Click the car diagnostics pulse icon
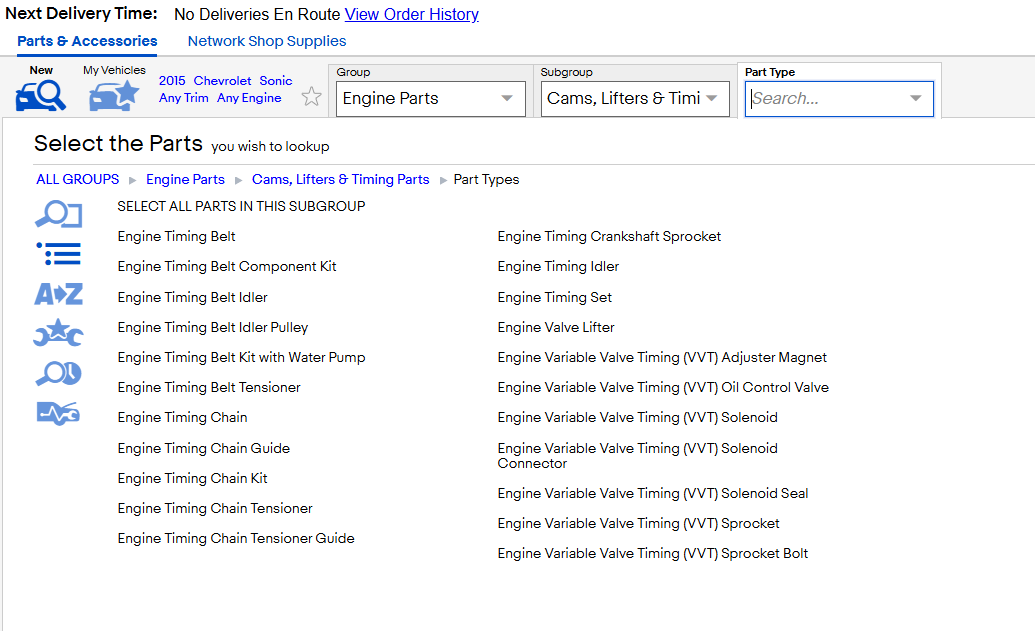 pos(58,413)
